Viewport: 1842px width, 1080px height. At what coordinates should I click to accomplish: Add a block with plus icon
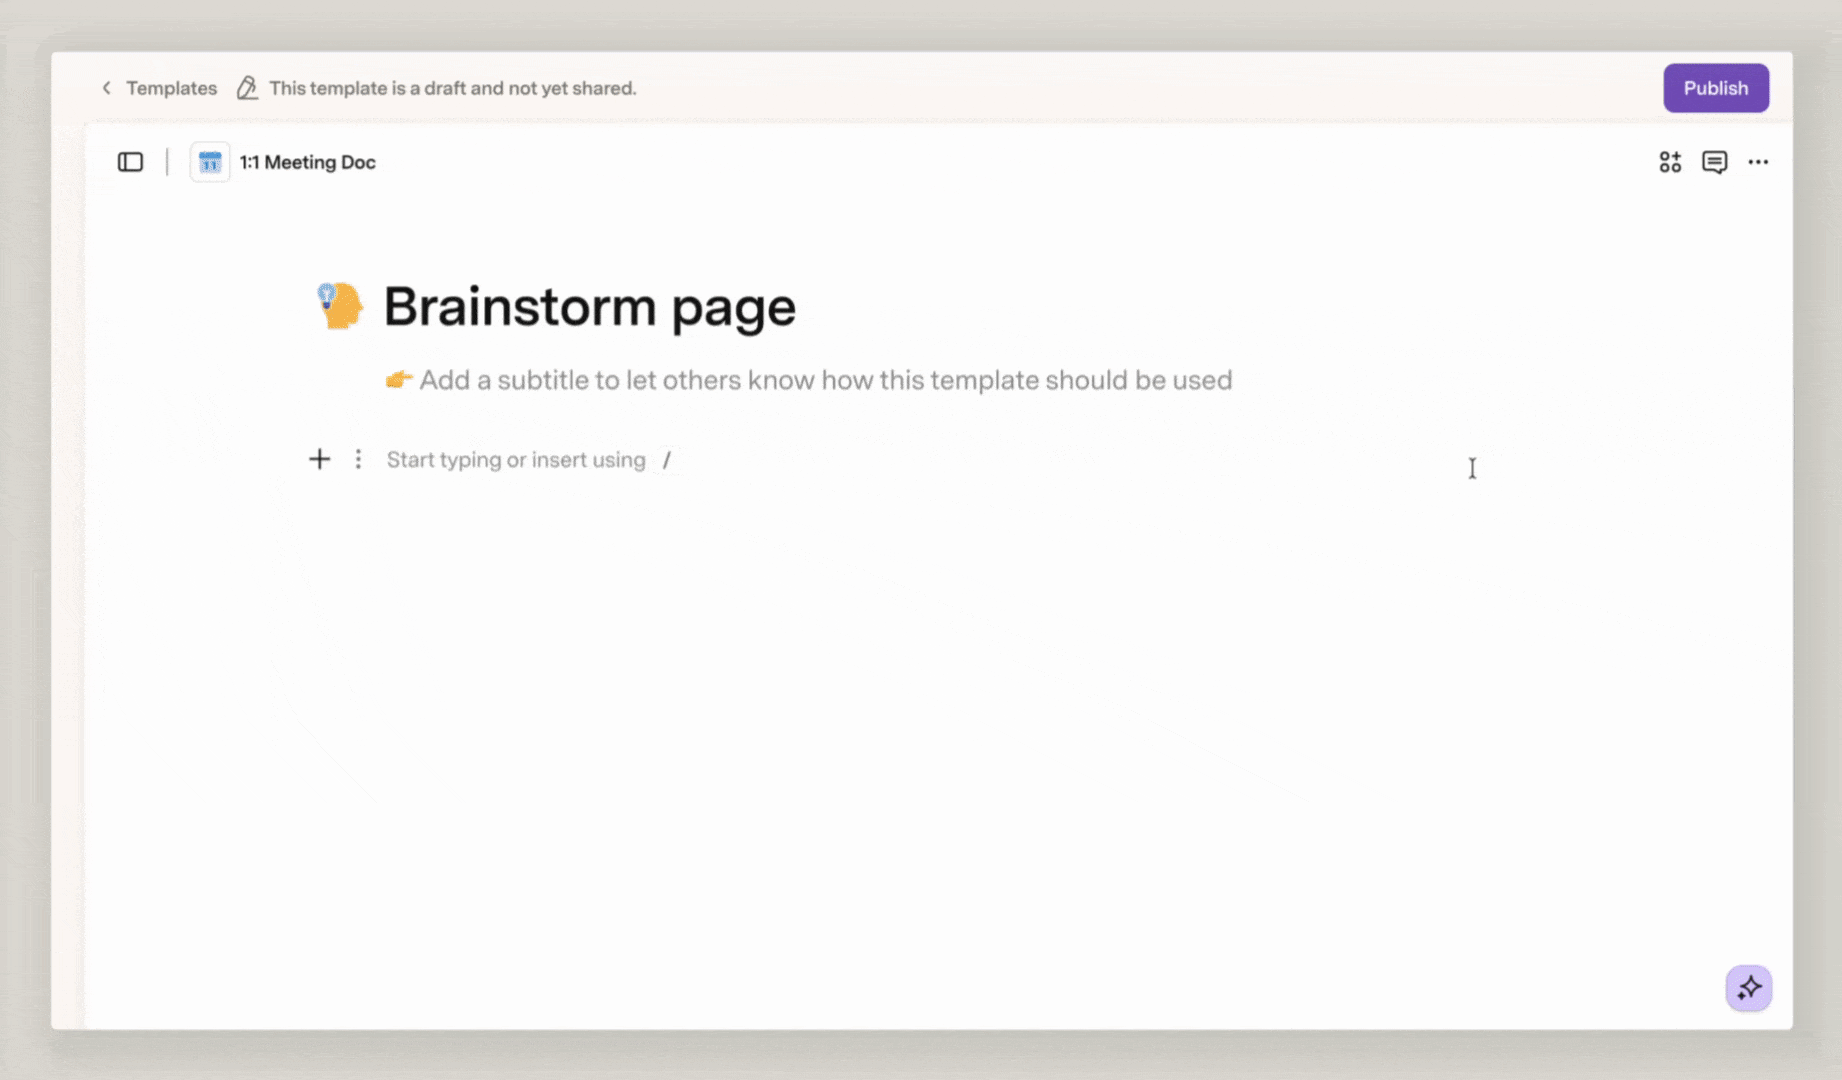(x=319, y=459)
